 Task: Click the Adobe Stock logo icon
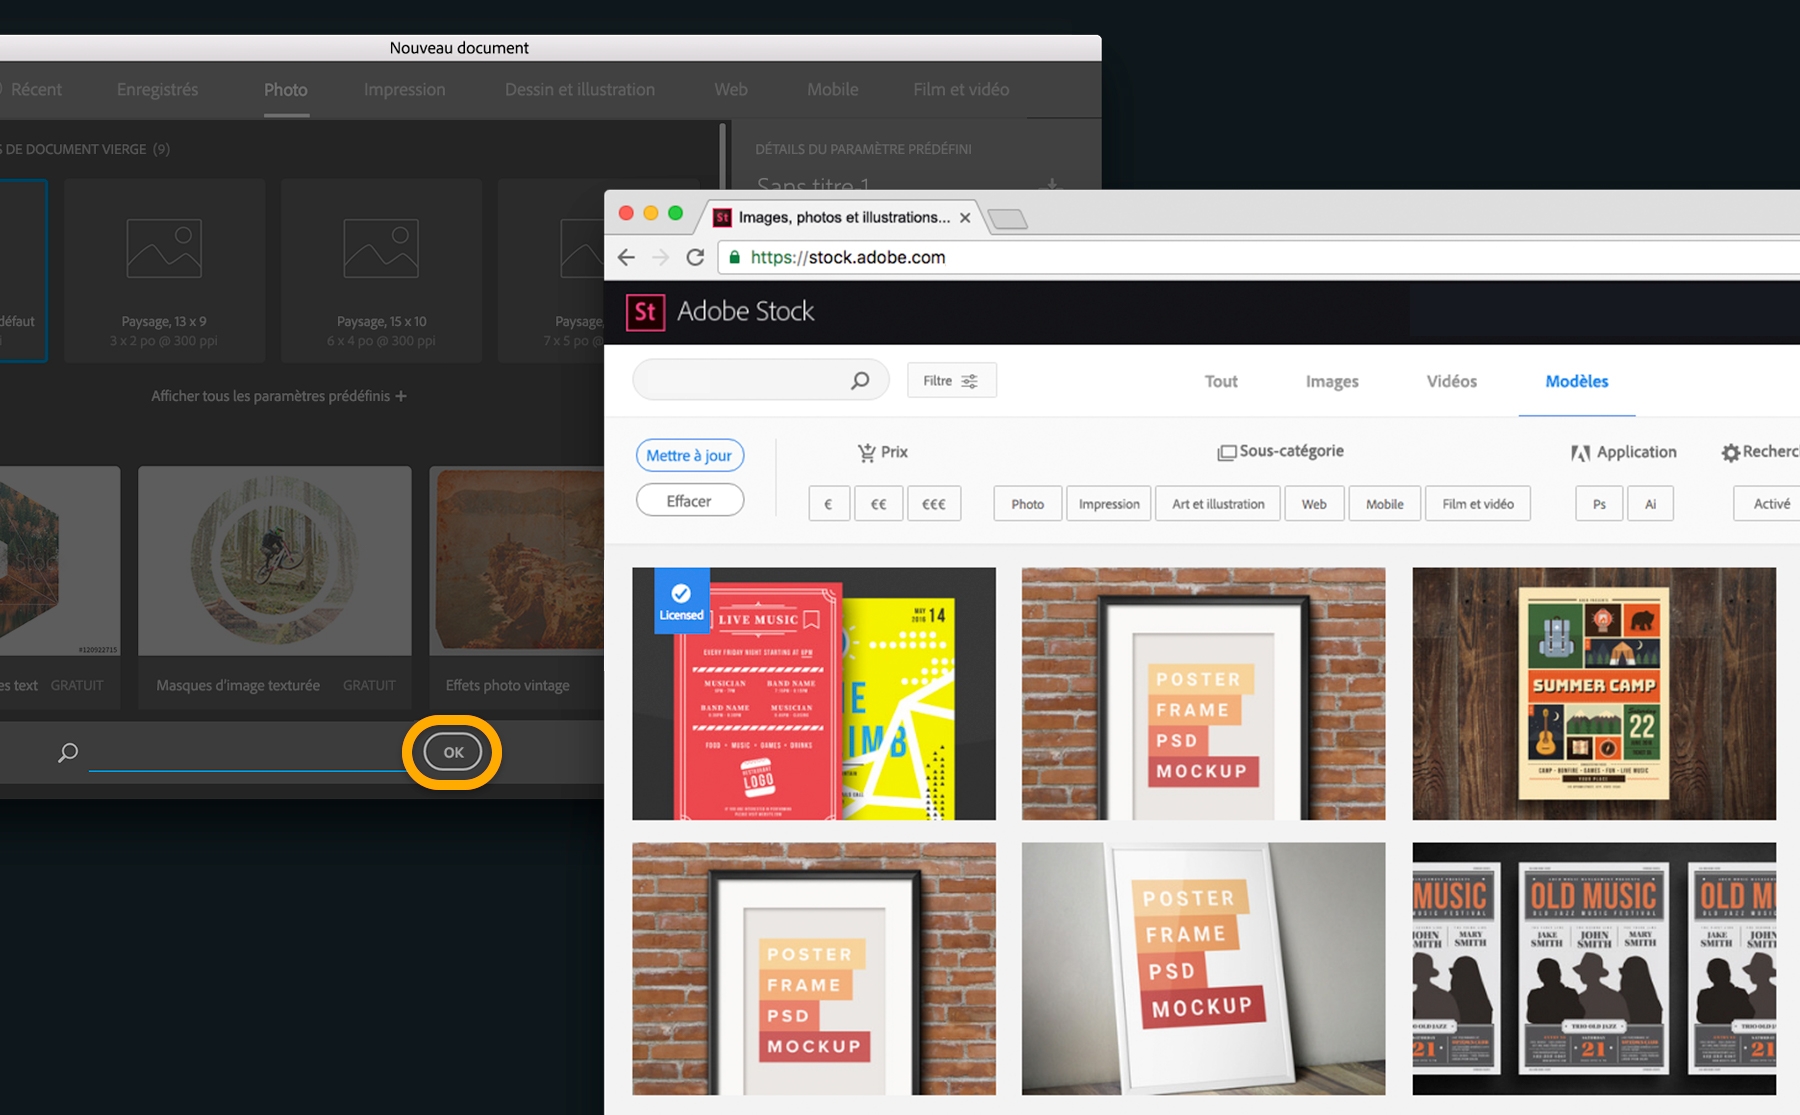[x=646, y=312]
